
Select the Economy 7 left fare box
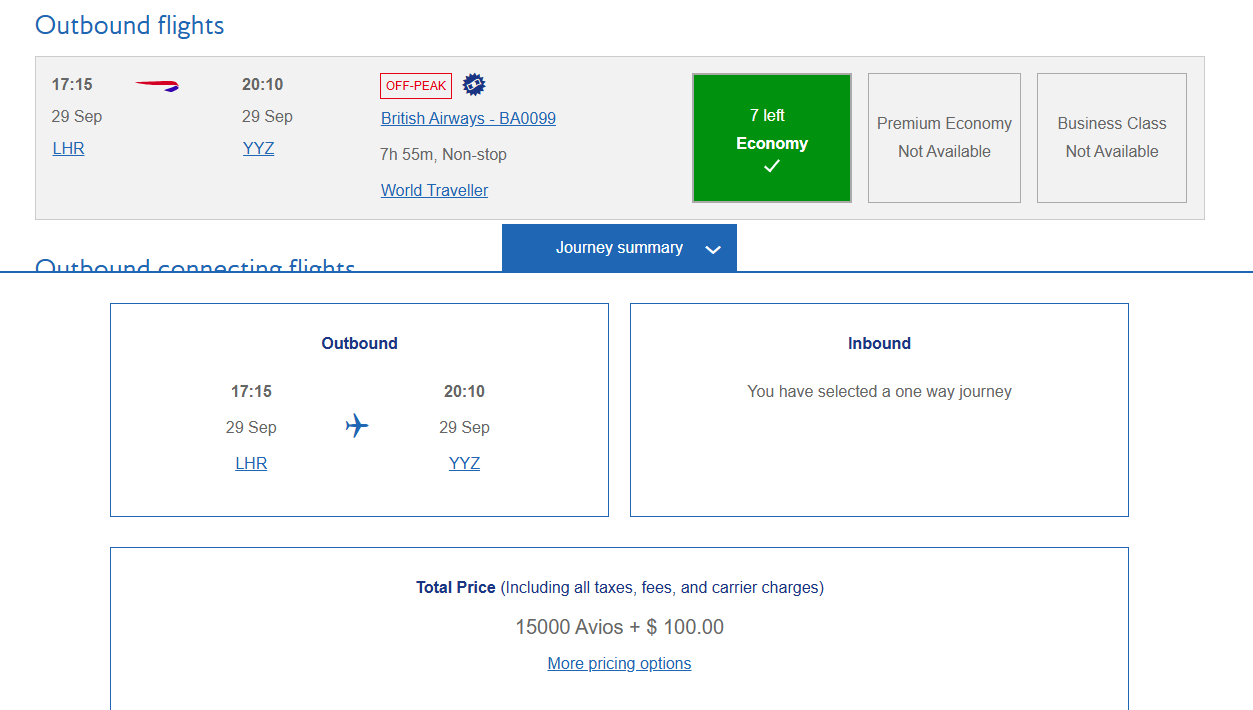point(772,138)
